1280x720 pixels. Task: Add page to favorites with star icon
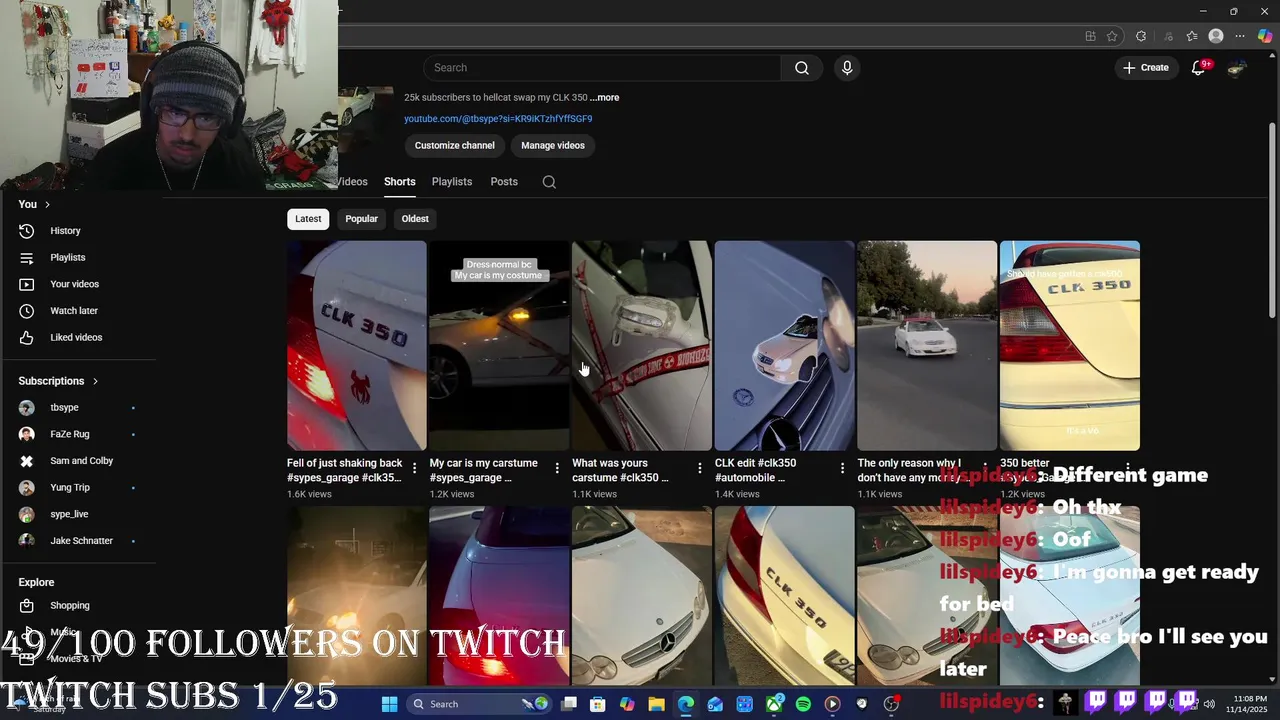click(1112, 36)
